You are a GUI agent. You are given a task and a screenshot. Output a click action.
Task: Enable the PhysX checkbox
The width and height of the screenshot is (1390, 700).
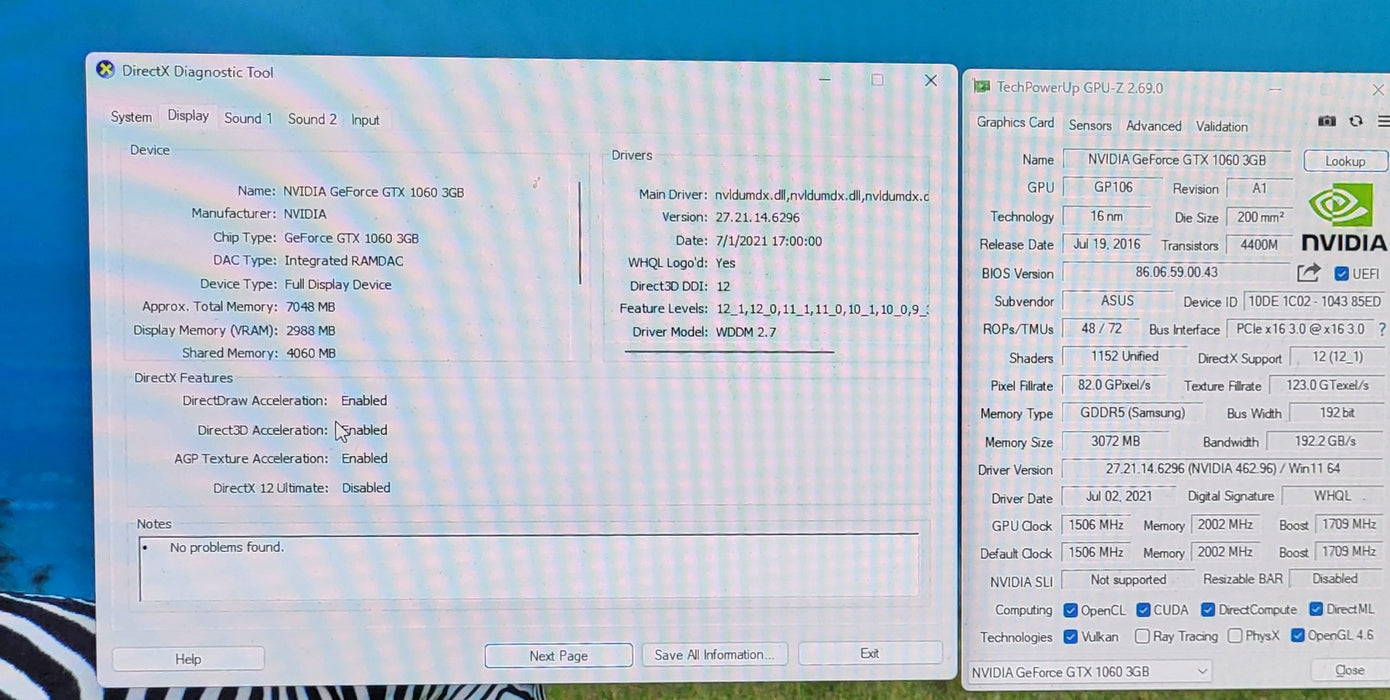[1235, 635]
